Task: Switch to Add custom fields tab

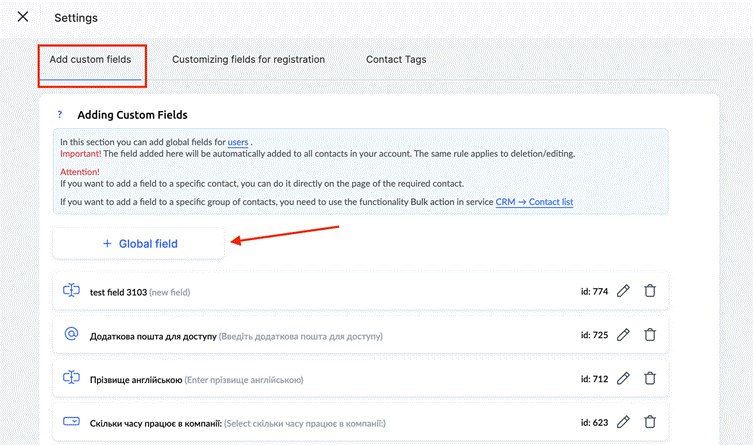Action: [x=90, y=60]
